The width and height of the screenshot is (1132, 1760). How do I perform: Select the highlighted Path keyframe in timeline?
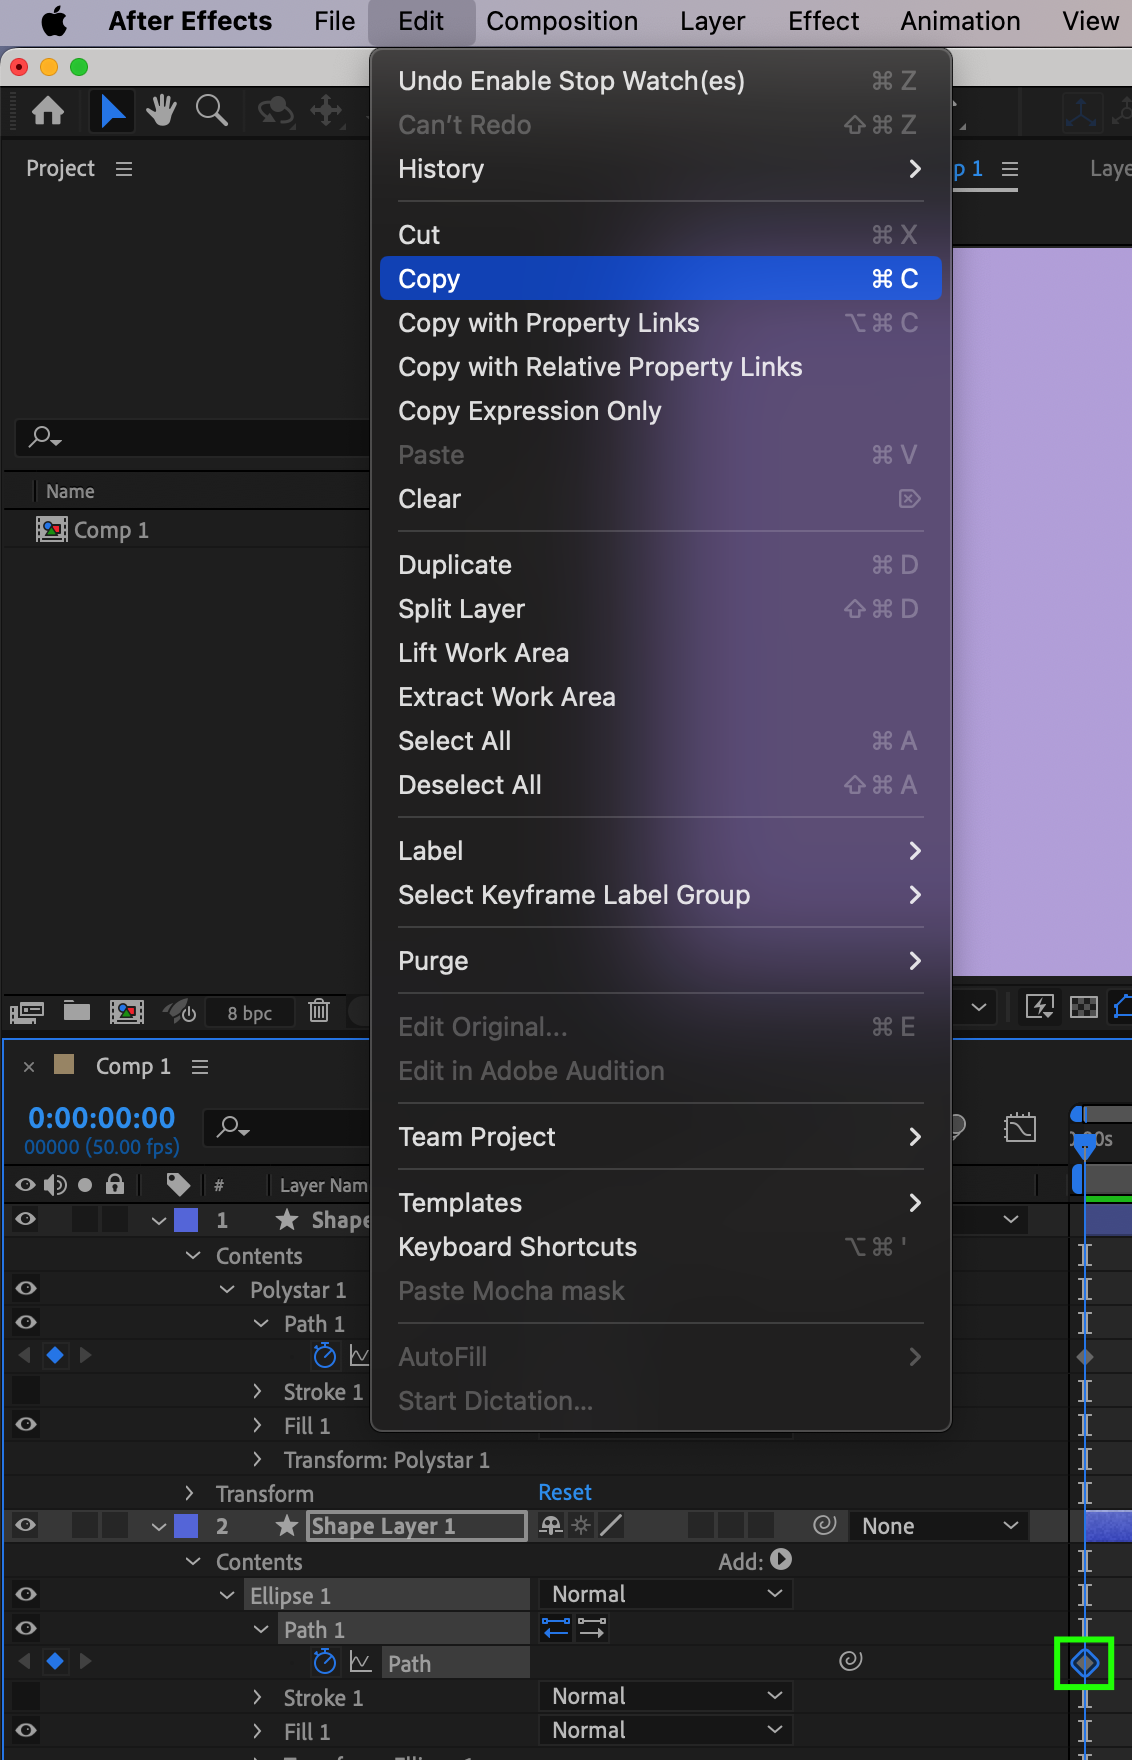tap(1085, 1663)
